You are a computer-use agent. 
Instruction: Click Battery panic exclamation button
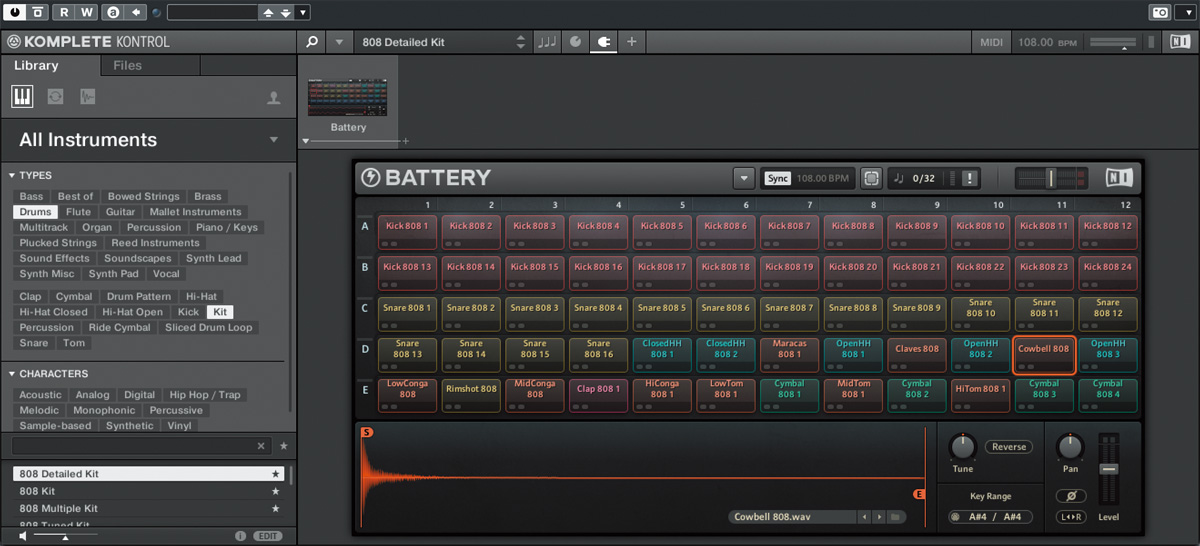pos(970,178)
